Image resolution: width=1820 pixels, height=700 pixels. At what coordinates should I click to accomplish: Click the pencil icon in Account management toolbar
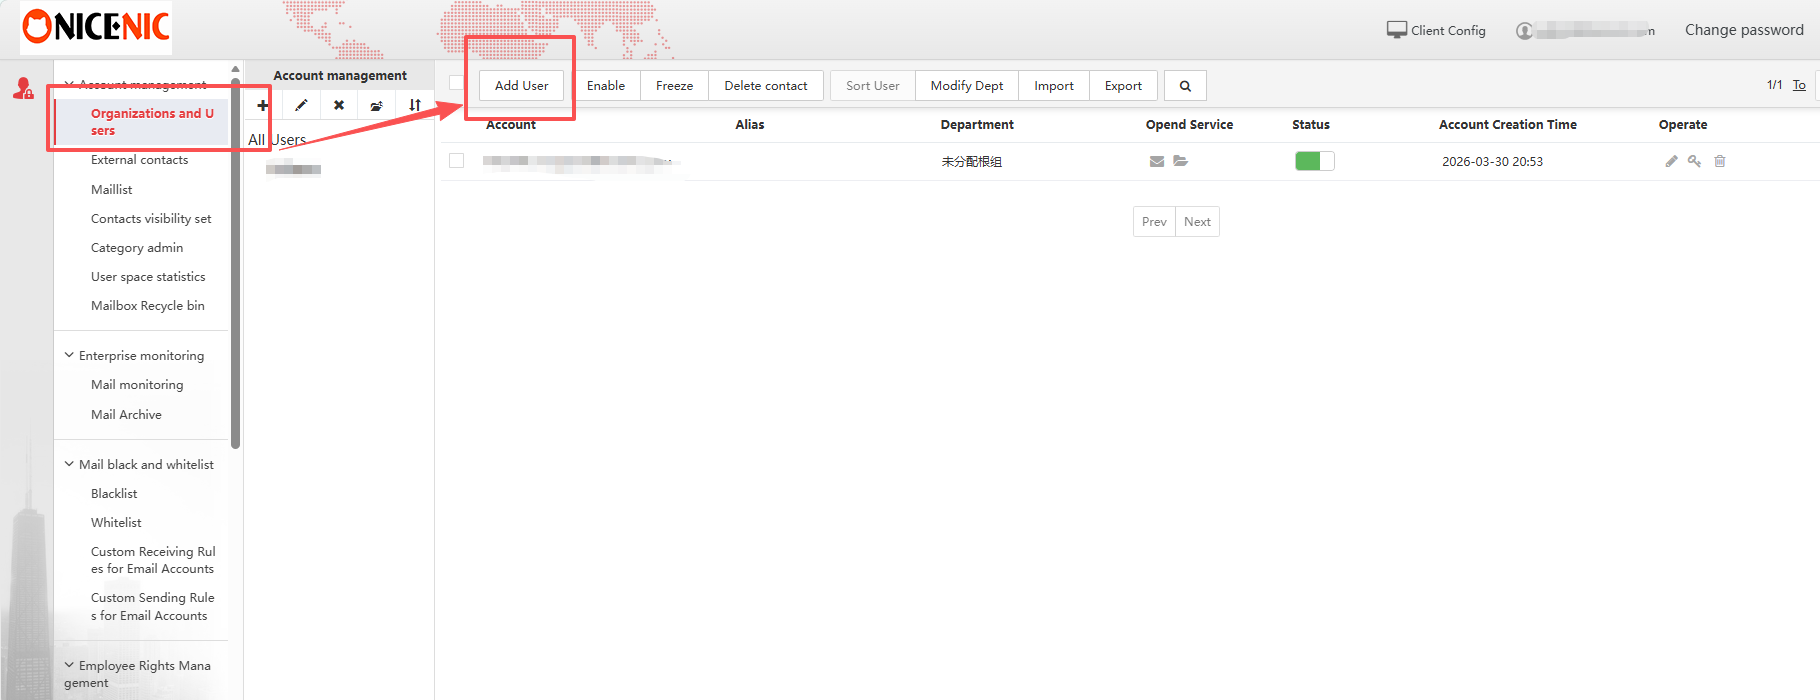tap(301, 105)
